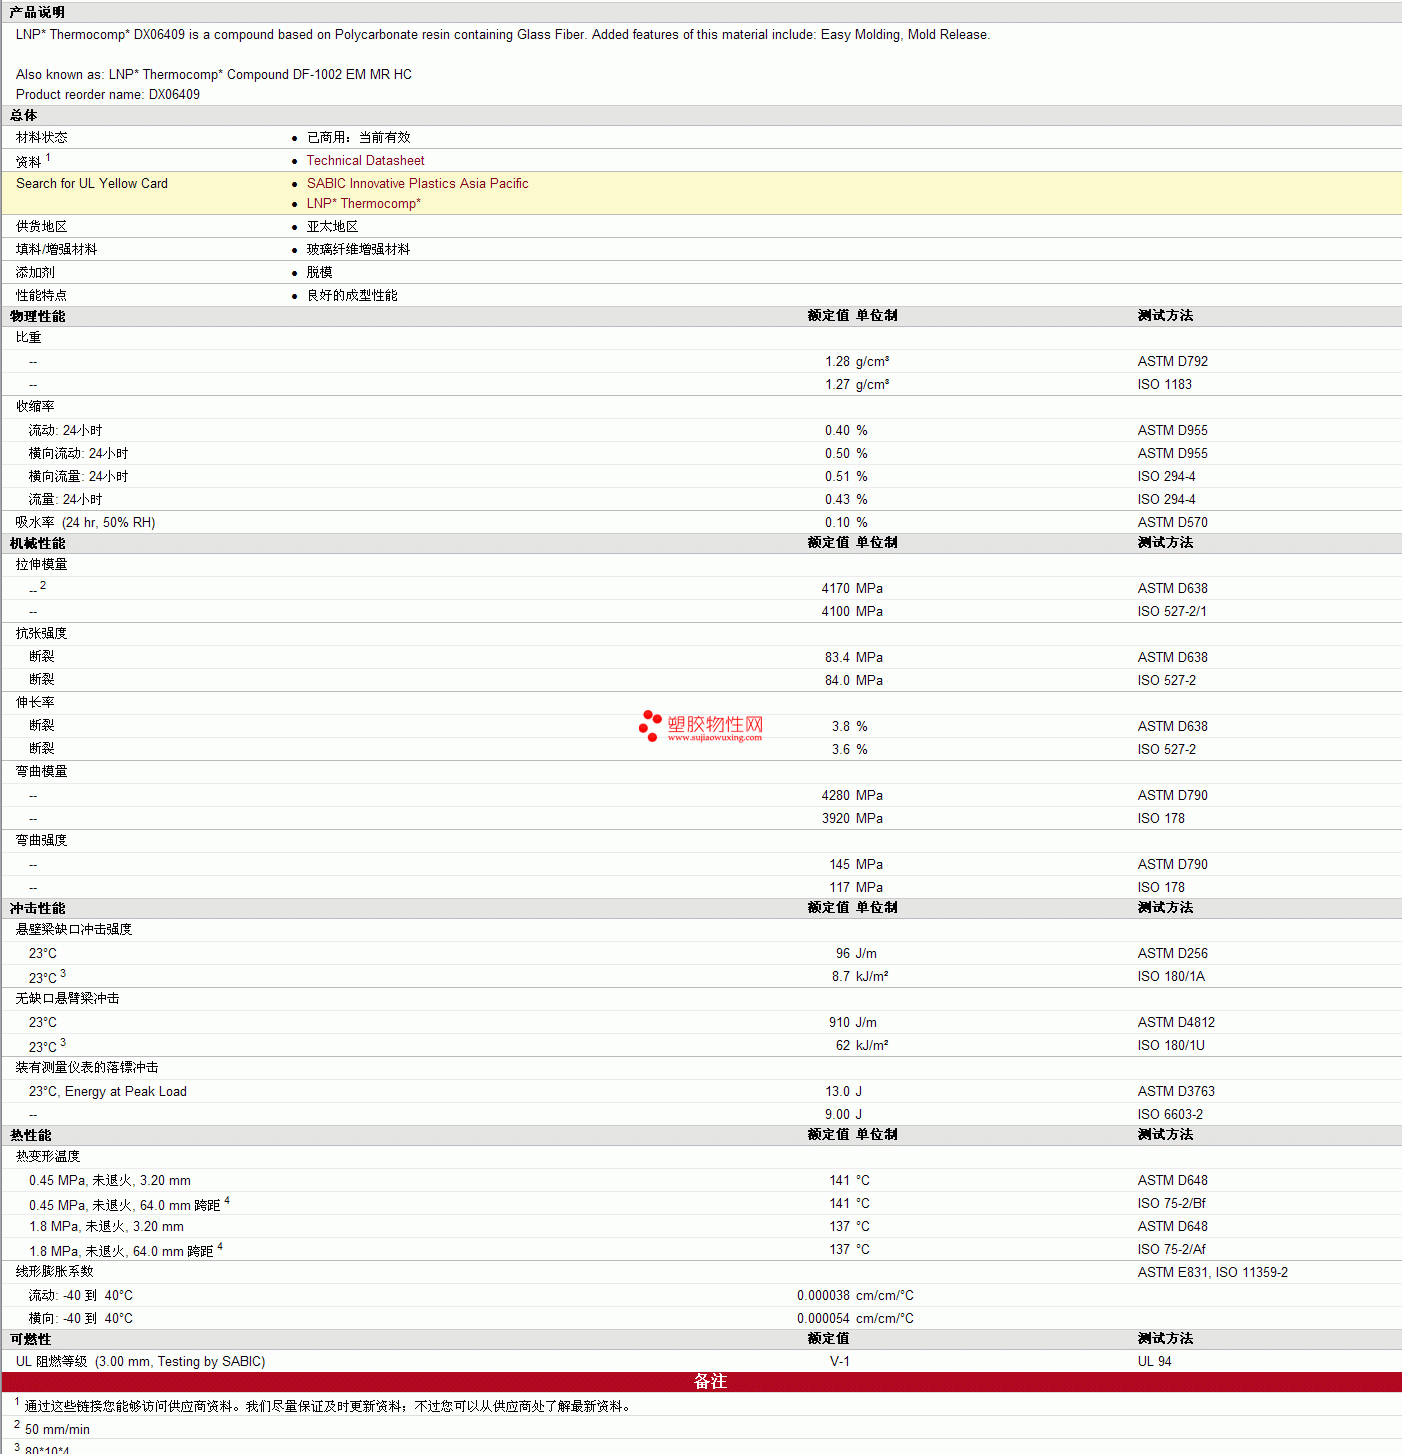
Task: Click 'UL 阻燃等级 (3.00 mm, Testing by SABIC)' label
Action: [140, 1361]
